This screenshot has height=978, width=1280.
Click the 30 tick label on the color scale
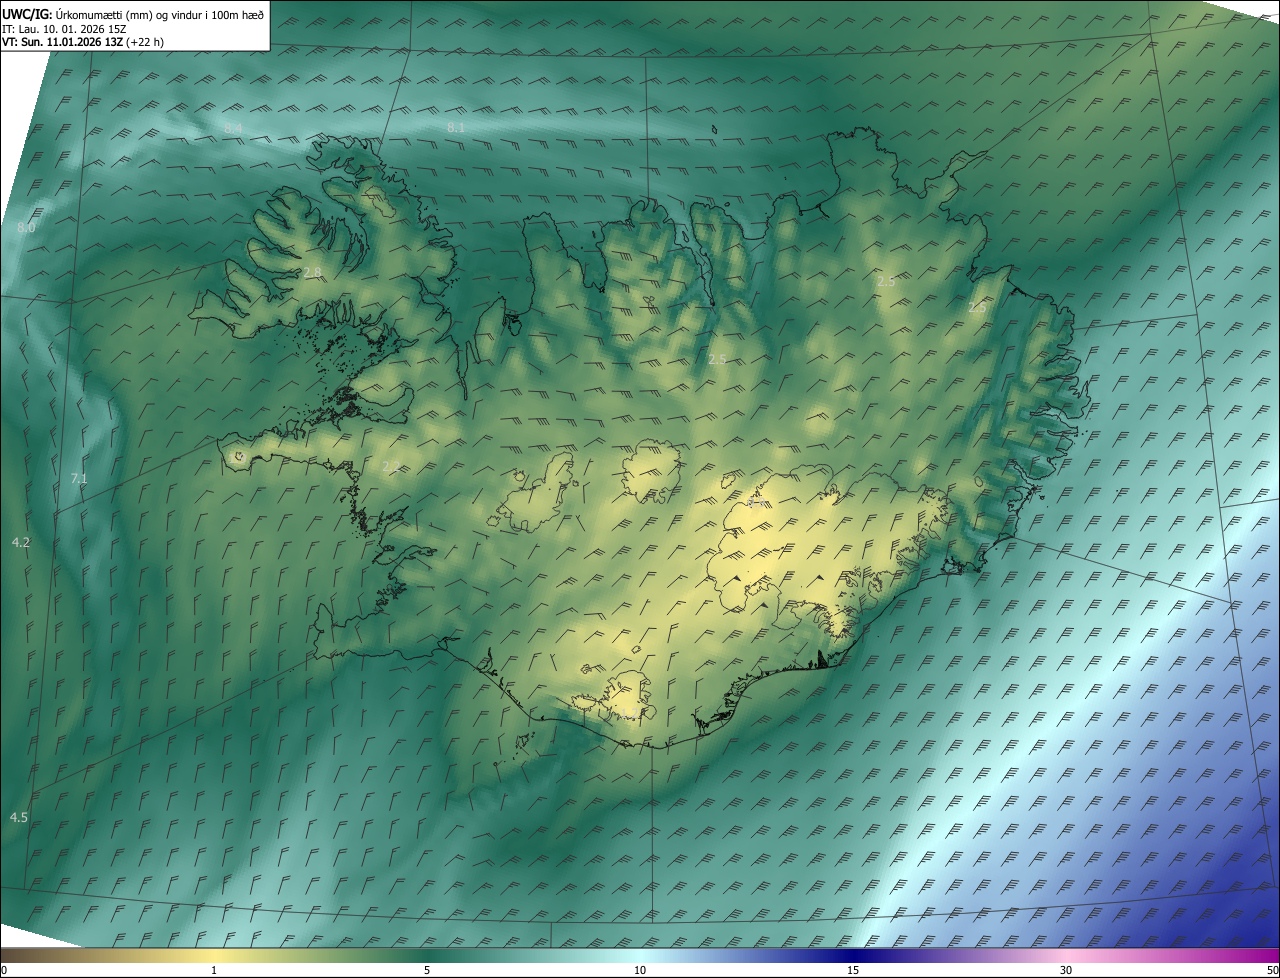1066,970
